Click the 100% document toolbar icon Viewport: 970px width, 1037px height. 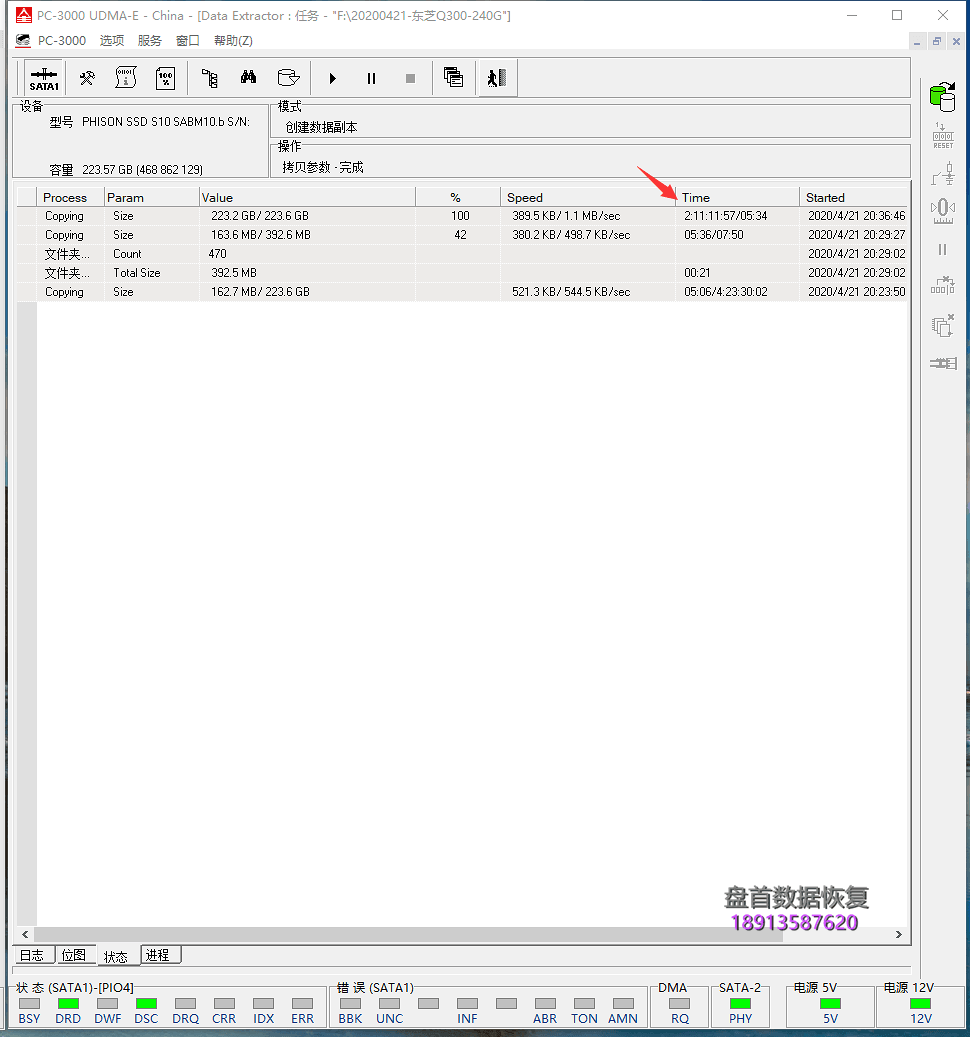point(165,78)
